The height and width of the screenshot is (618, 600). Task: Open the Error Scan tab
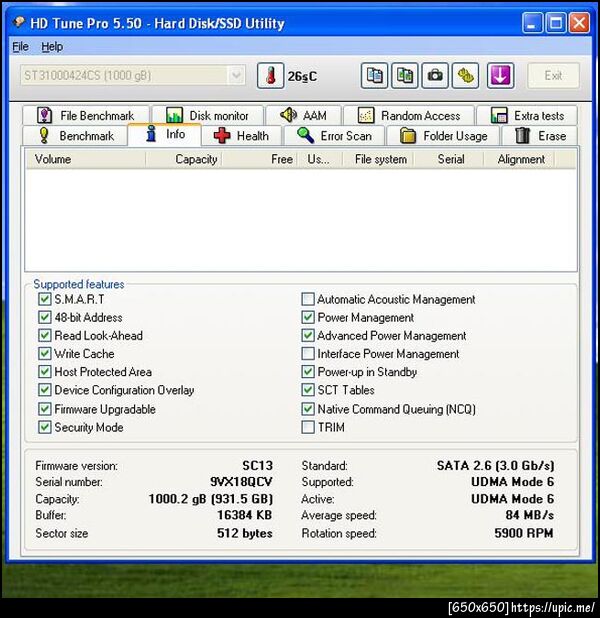coord(334,136)
